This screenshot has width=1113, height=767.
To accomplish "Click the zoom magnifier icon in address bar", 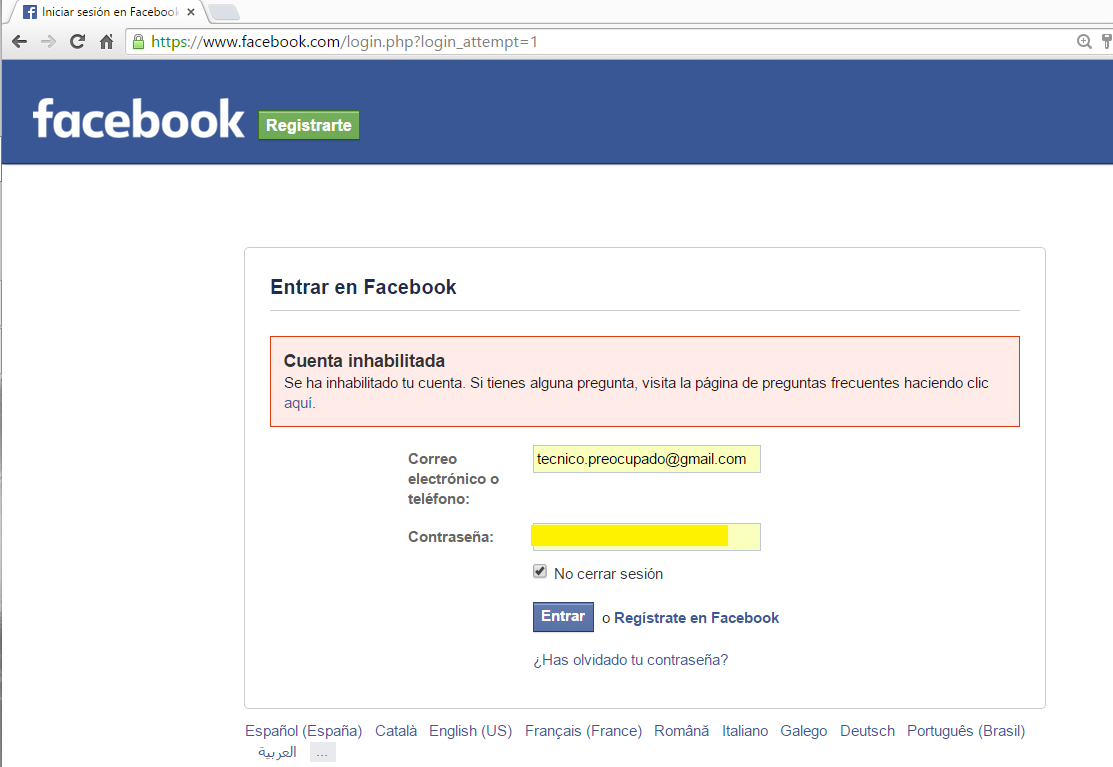I will tap(1084, 42).
